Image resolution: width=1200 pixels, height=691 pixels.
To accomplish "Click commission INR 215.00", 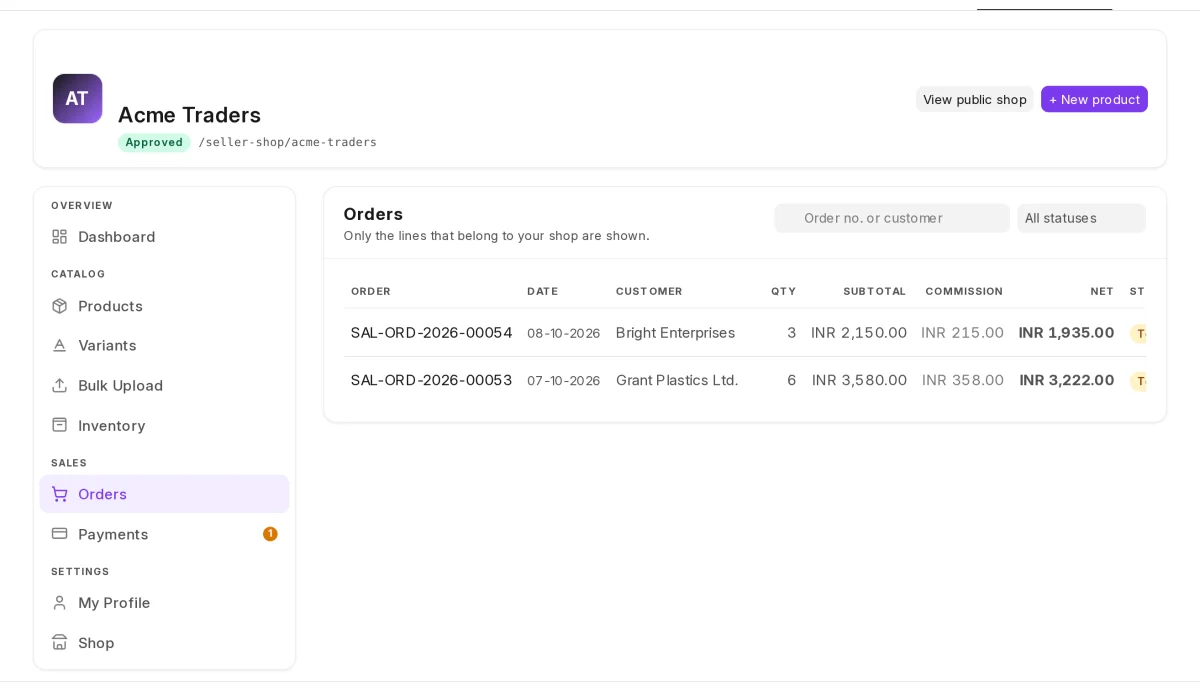I will click(962, 333).
